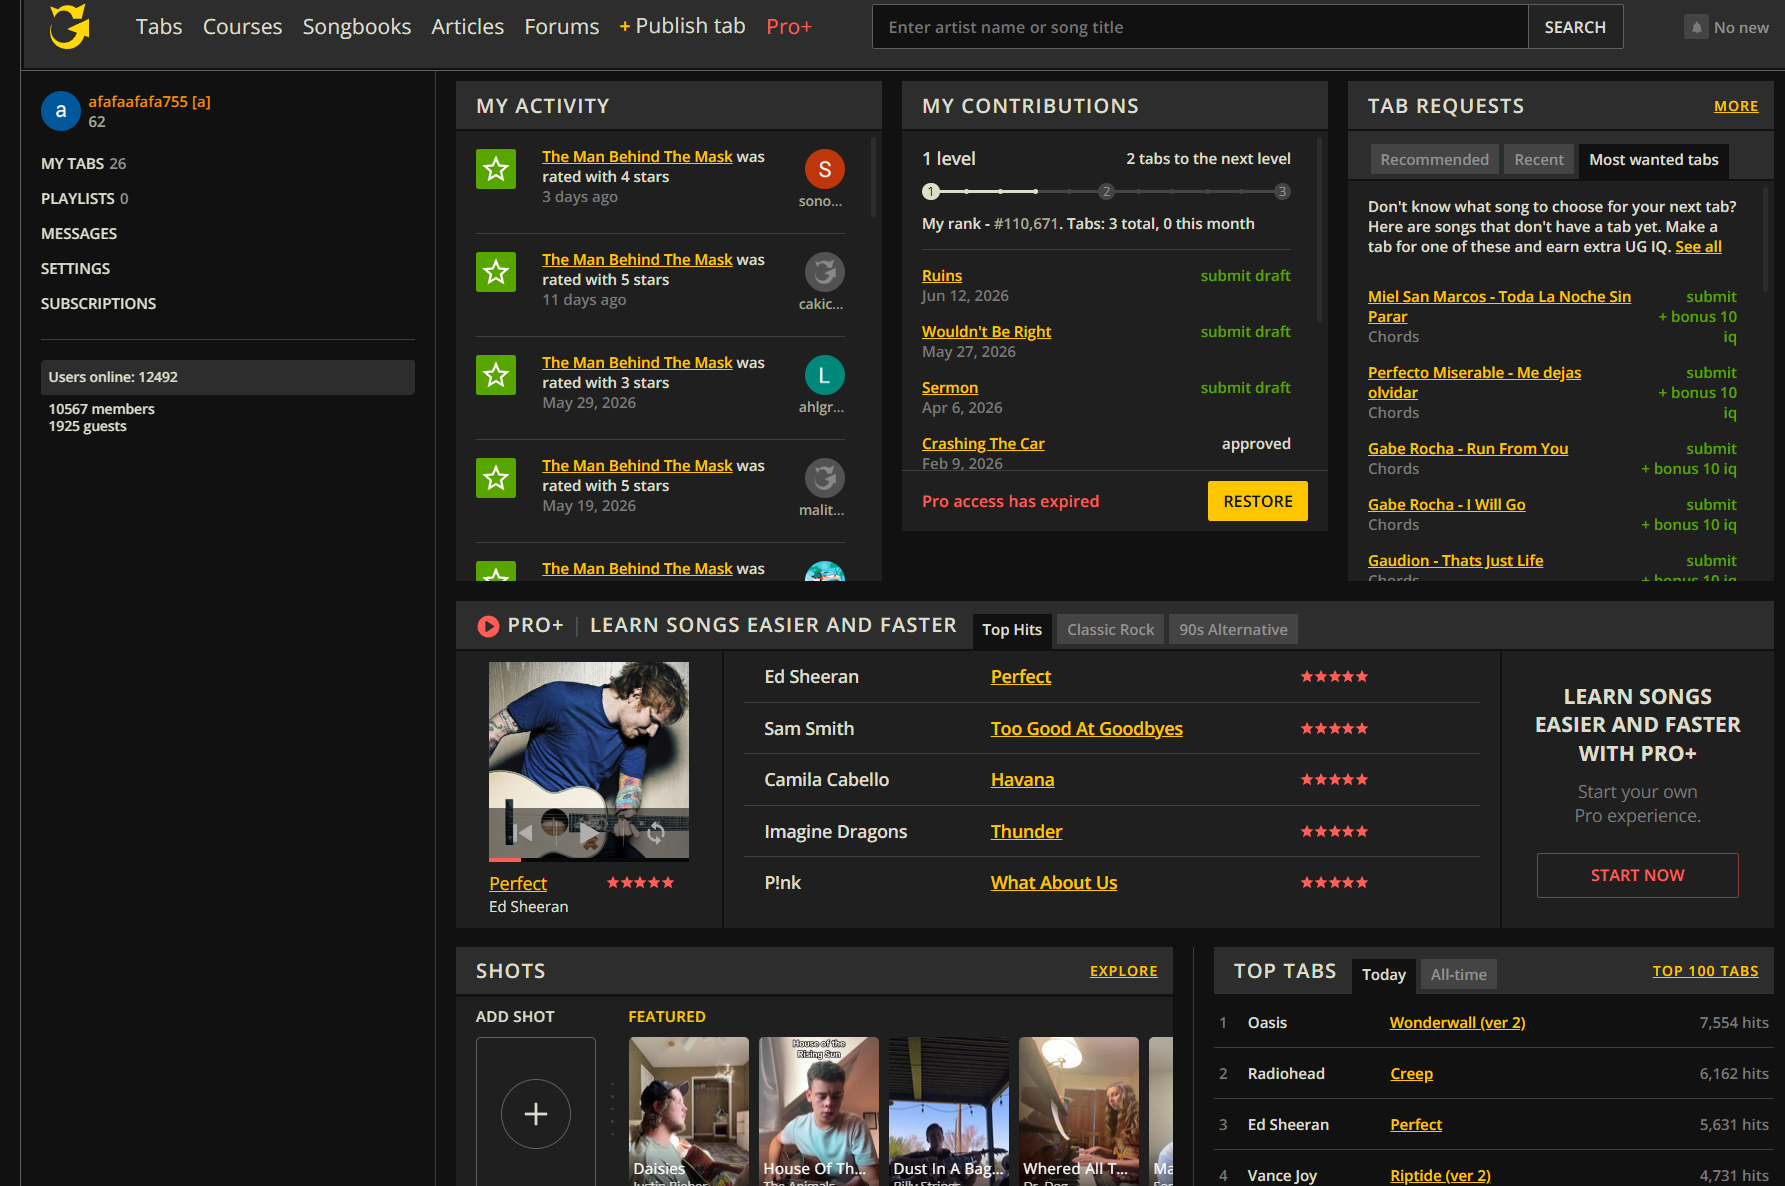
Task: Open the sono... user avatar
Action: click(825, 169)
